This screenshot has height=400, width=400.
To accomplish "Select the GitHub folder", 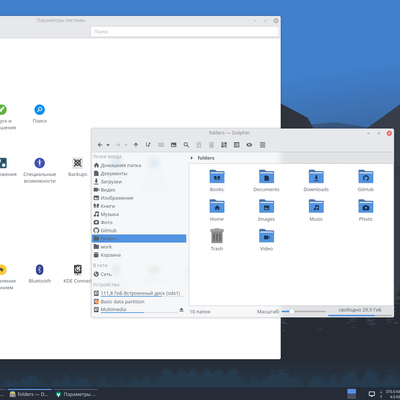I will tap(366, 180).
